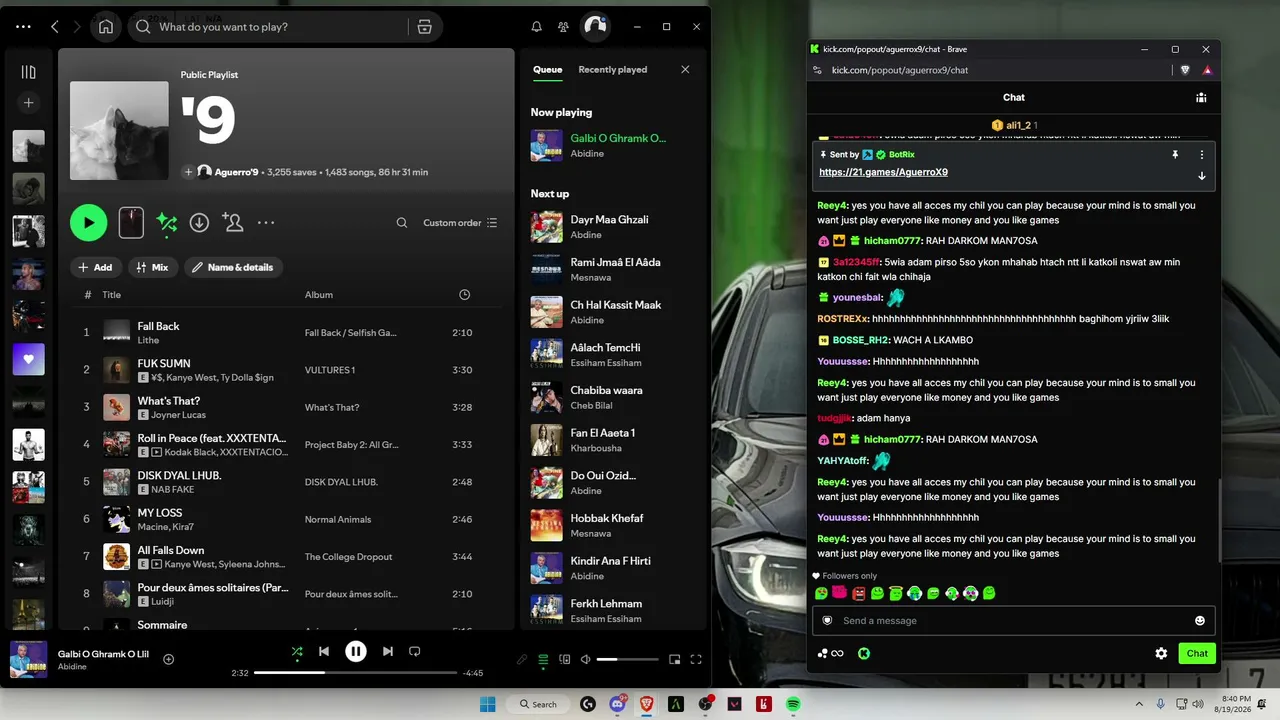The image size is (1280, 720).
Task: Adjust the Spotify volume slider
Action: [x=628, y=659]
